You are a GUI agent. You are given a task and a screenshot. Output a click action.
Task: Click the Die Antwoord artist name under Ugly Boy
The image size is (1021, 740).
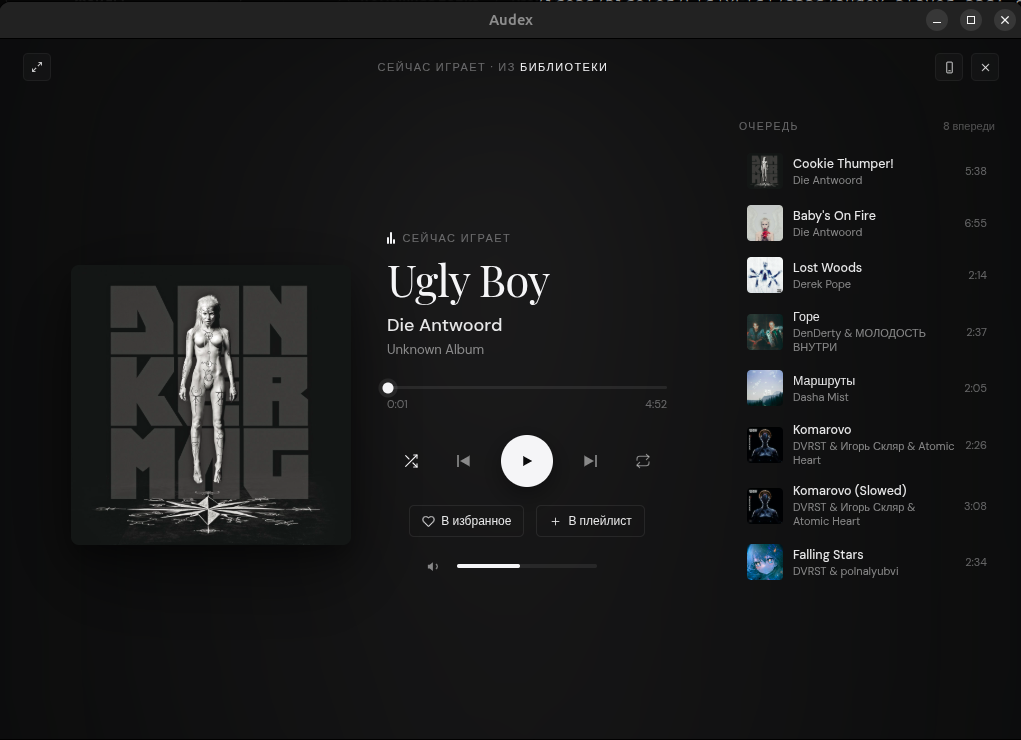pos(445,325)
